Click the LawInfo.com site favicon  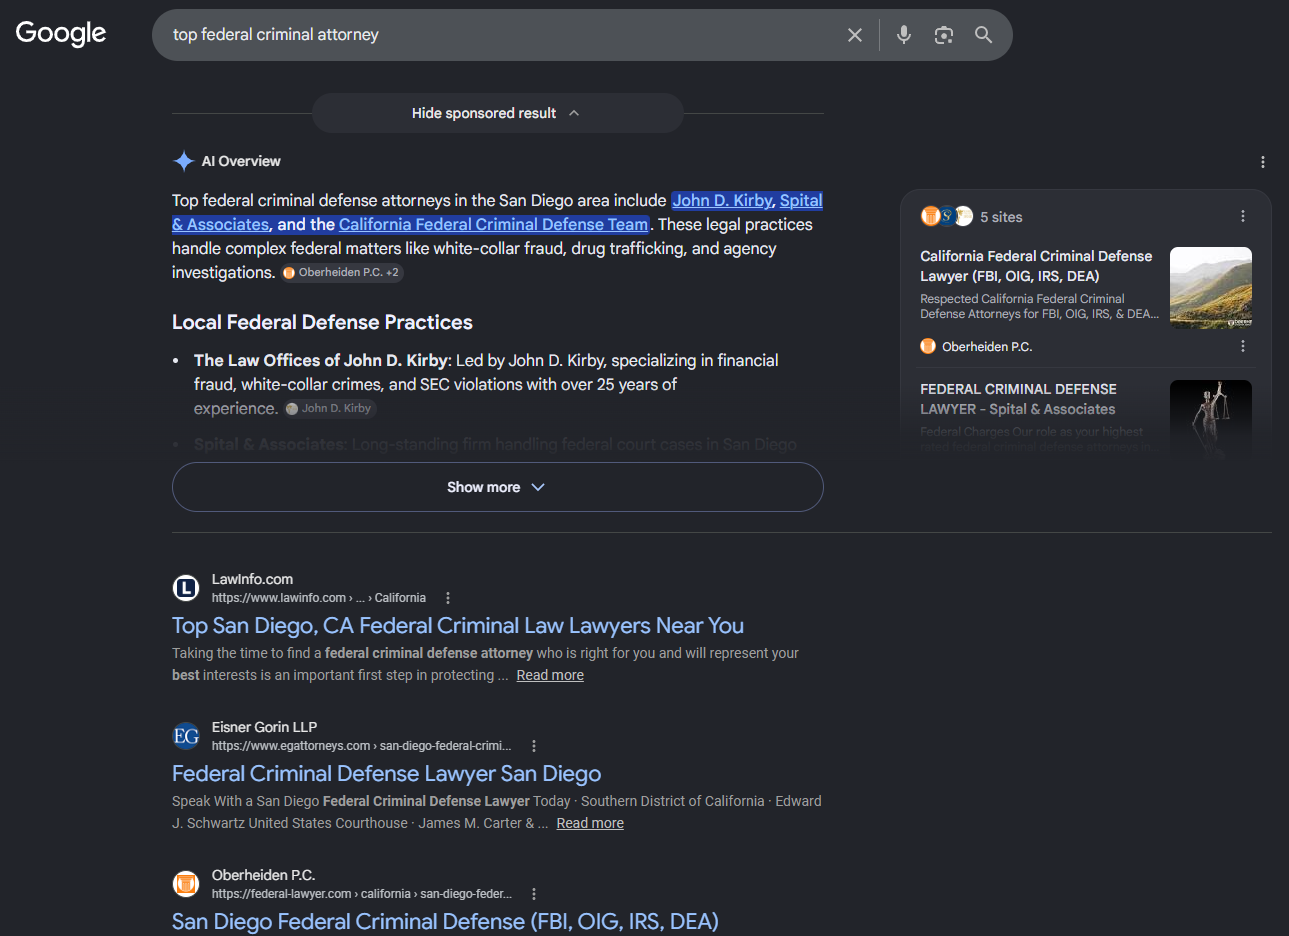pos(187,588)
